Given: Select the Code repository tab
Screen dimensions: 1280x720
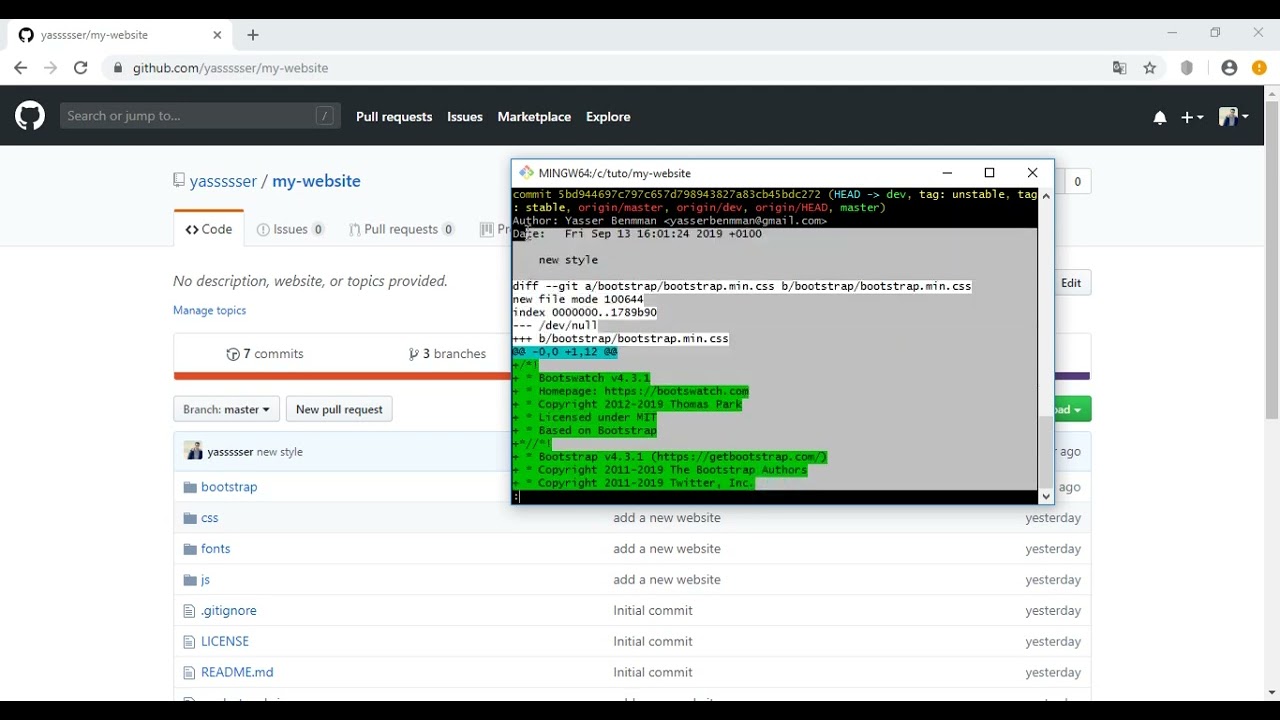Looking at the screenshot, I should click(209, 229).
